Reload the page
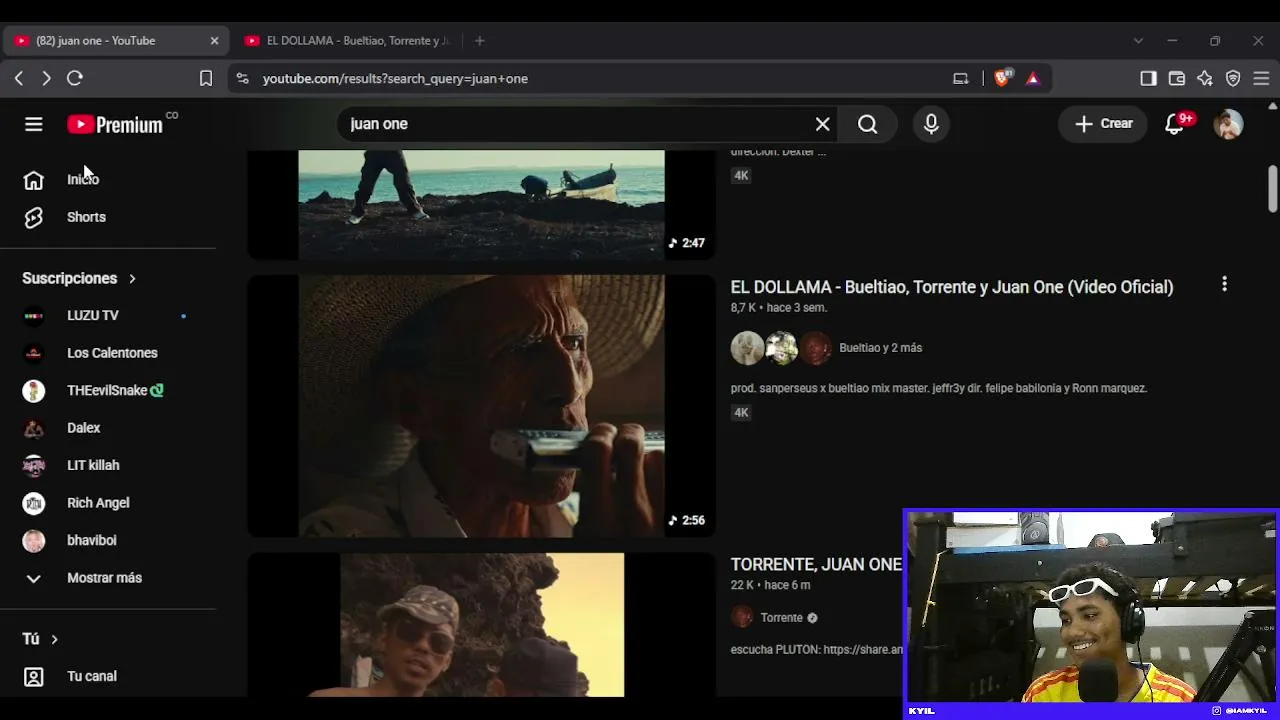The image size is (1280, 720). coord(75,78)
